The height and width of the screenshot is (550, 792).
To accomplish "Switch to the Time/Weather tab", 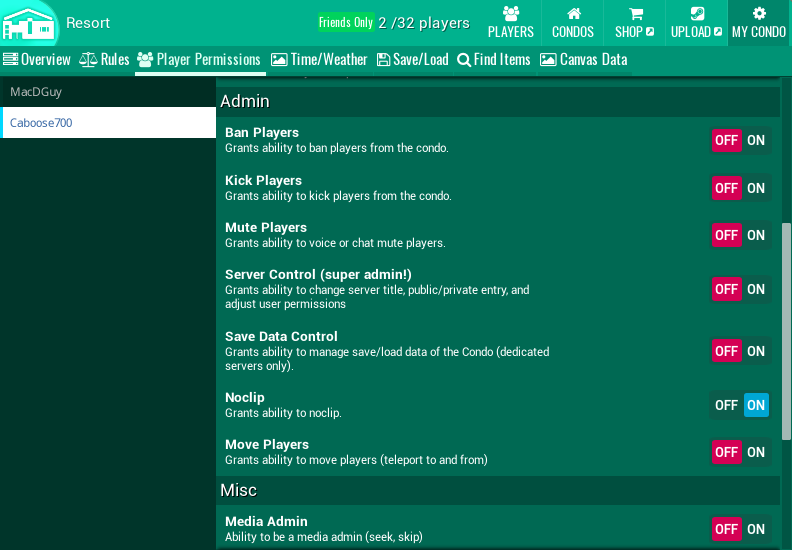I will [x=319, y=60].
